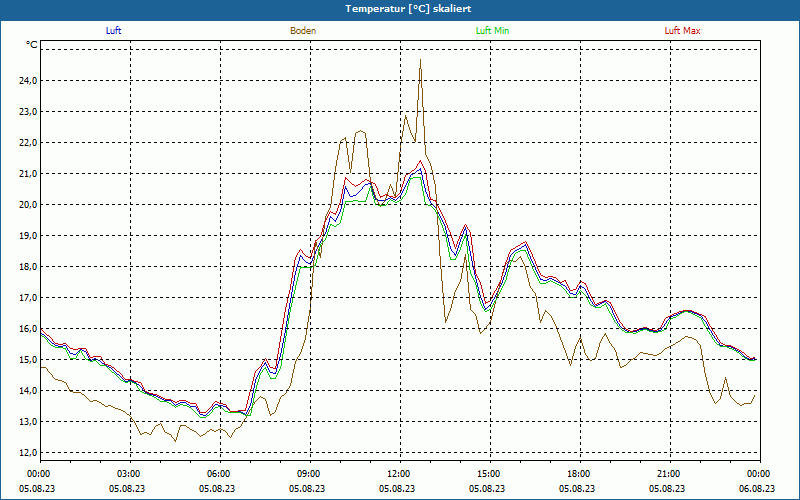Click the 18,0 y-axis value
The width and height of the screenshot is (800, 500).
(x=29, y=267)
